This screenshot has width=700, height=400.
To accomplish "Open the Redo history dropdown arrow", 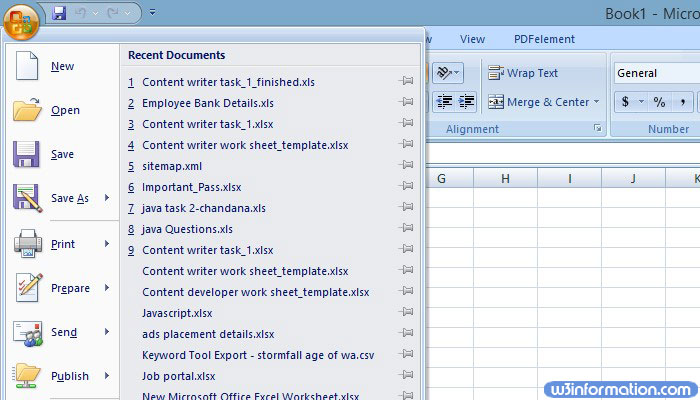I will coord(128,13).
